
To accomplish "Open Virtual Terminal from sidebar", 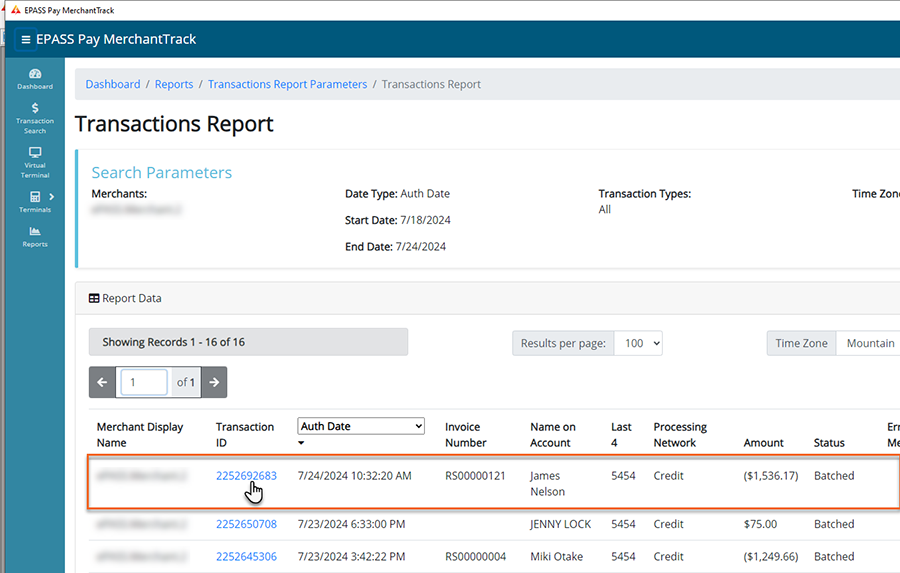I will [35, 162].
